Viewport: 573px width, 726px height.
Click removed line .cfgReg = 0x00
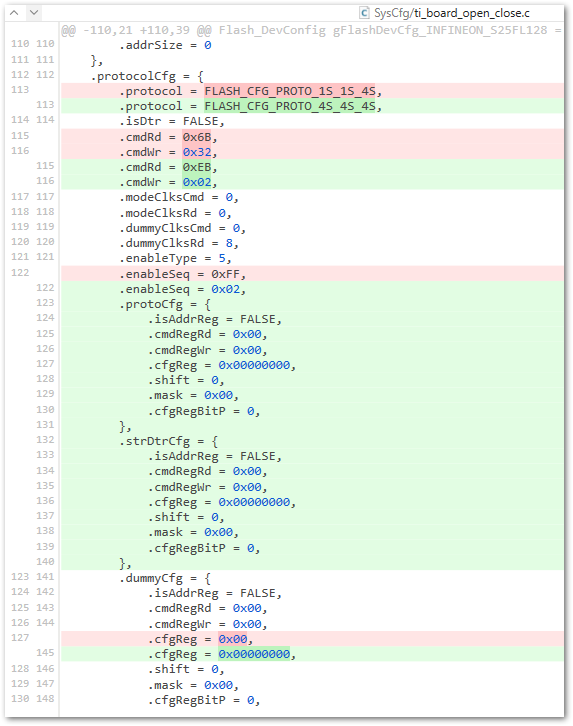pyautogui.click(x=312, y=639)
